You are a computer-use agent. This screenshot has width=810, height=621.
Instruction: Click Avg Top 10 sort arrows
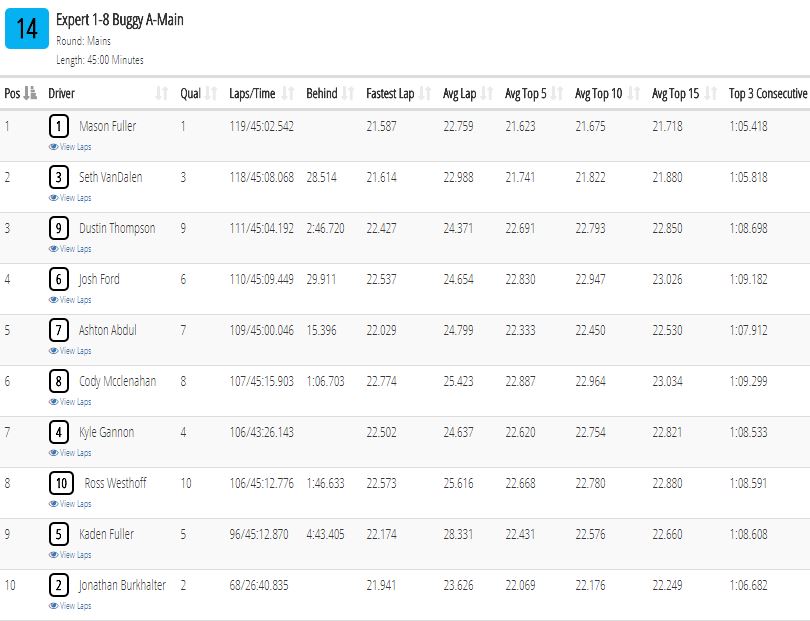[x=634, y=93]
